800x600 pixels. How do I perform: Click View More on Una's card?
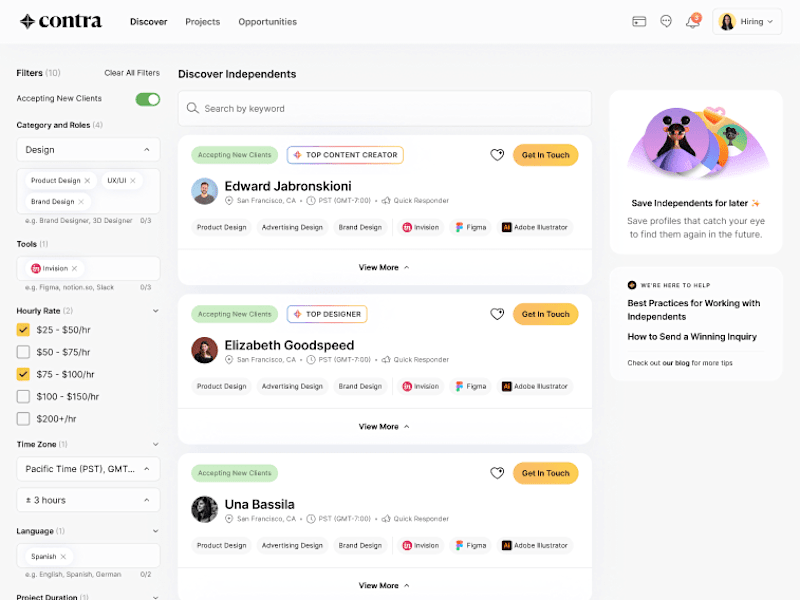tap(384, 586)
